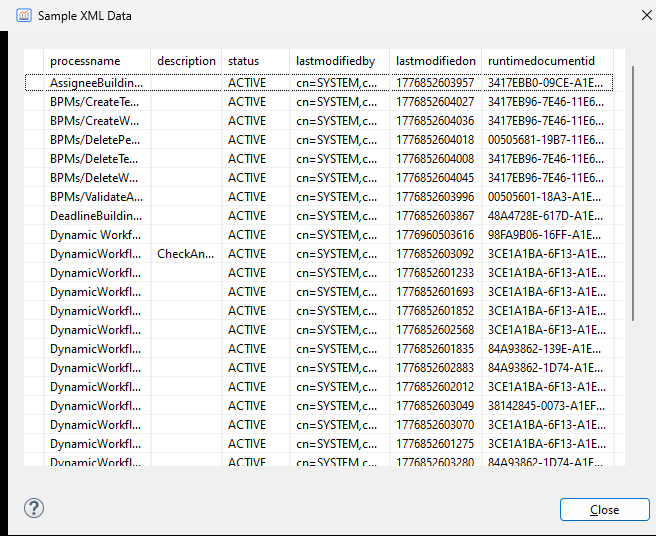Select the runtimedocumentid column header
This screenshot has width=656, height=536.
[x=548, y=61]
